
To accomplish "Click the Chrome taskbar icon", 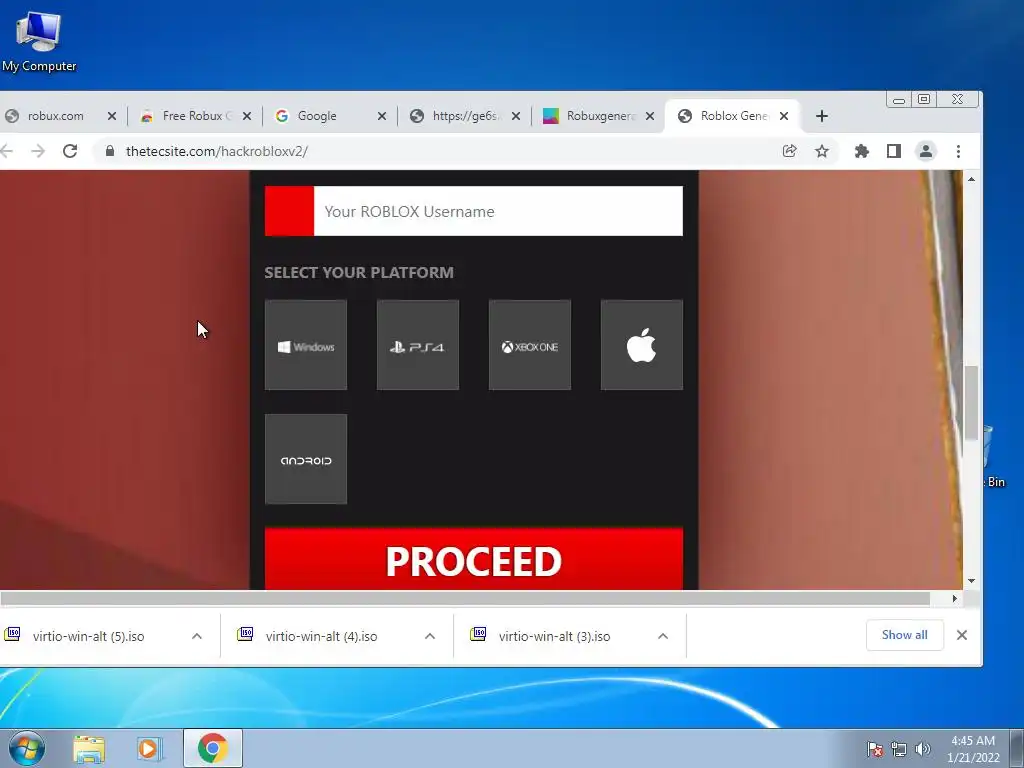I will click(213, 748).
